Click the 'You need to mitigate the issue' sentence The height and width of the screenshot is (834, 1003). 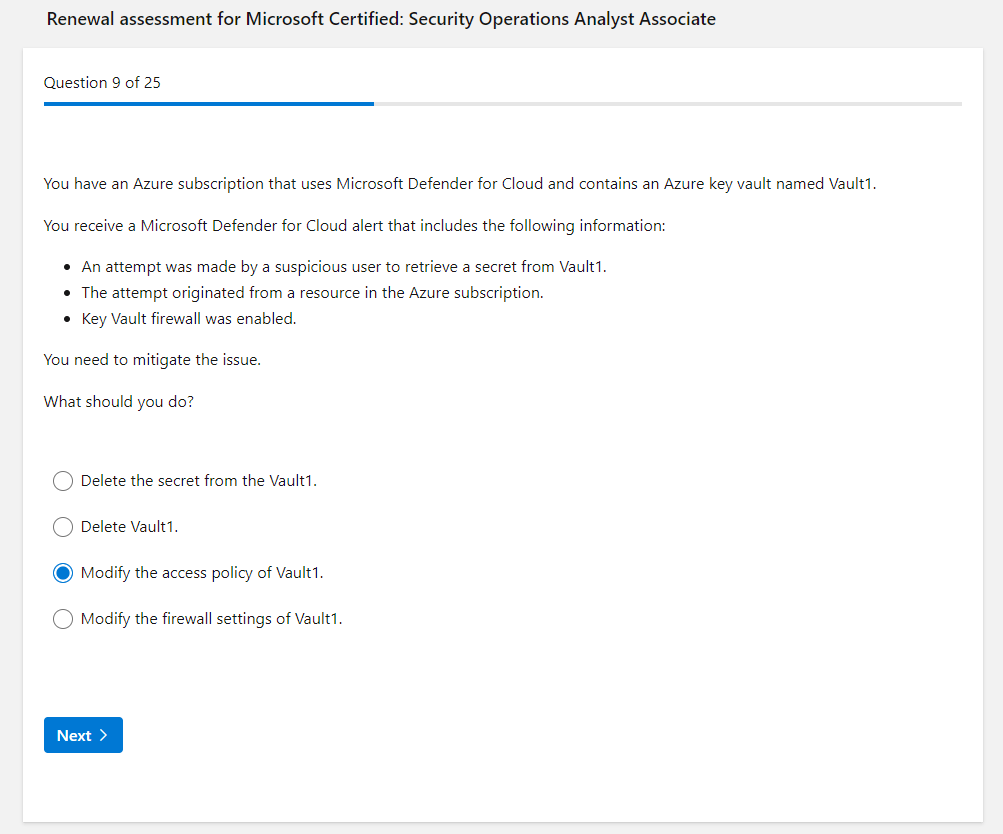click(152, 360)
